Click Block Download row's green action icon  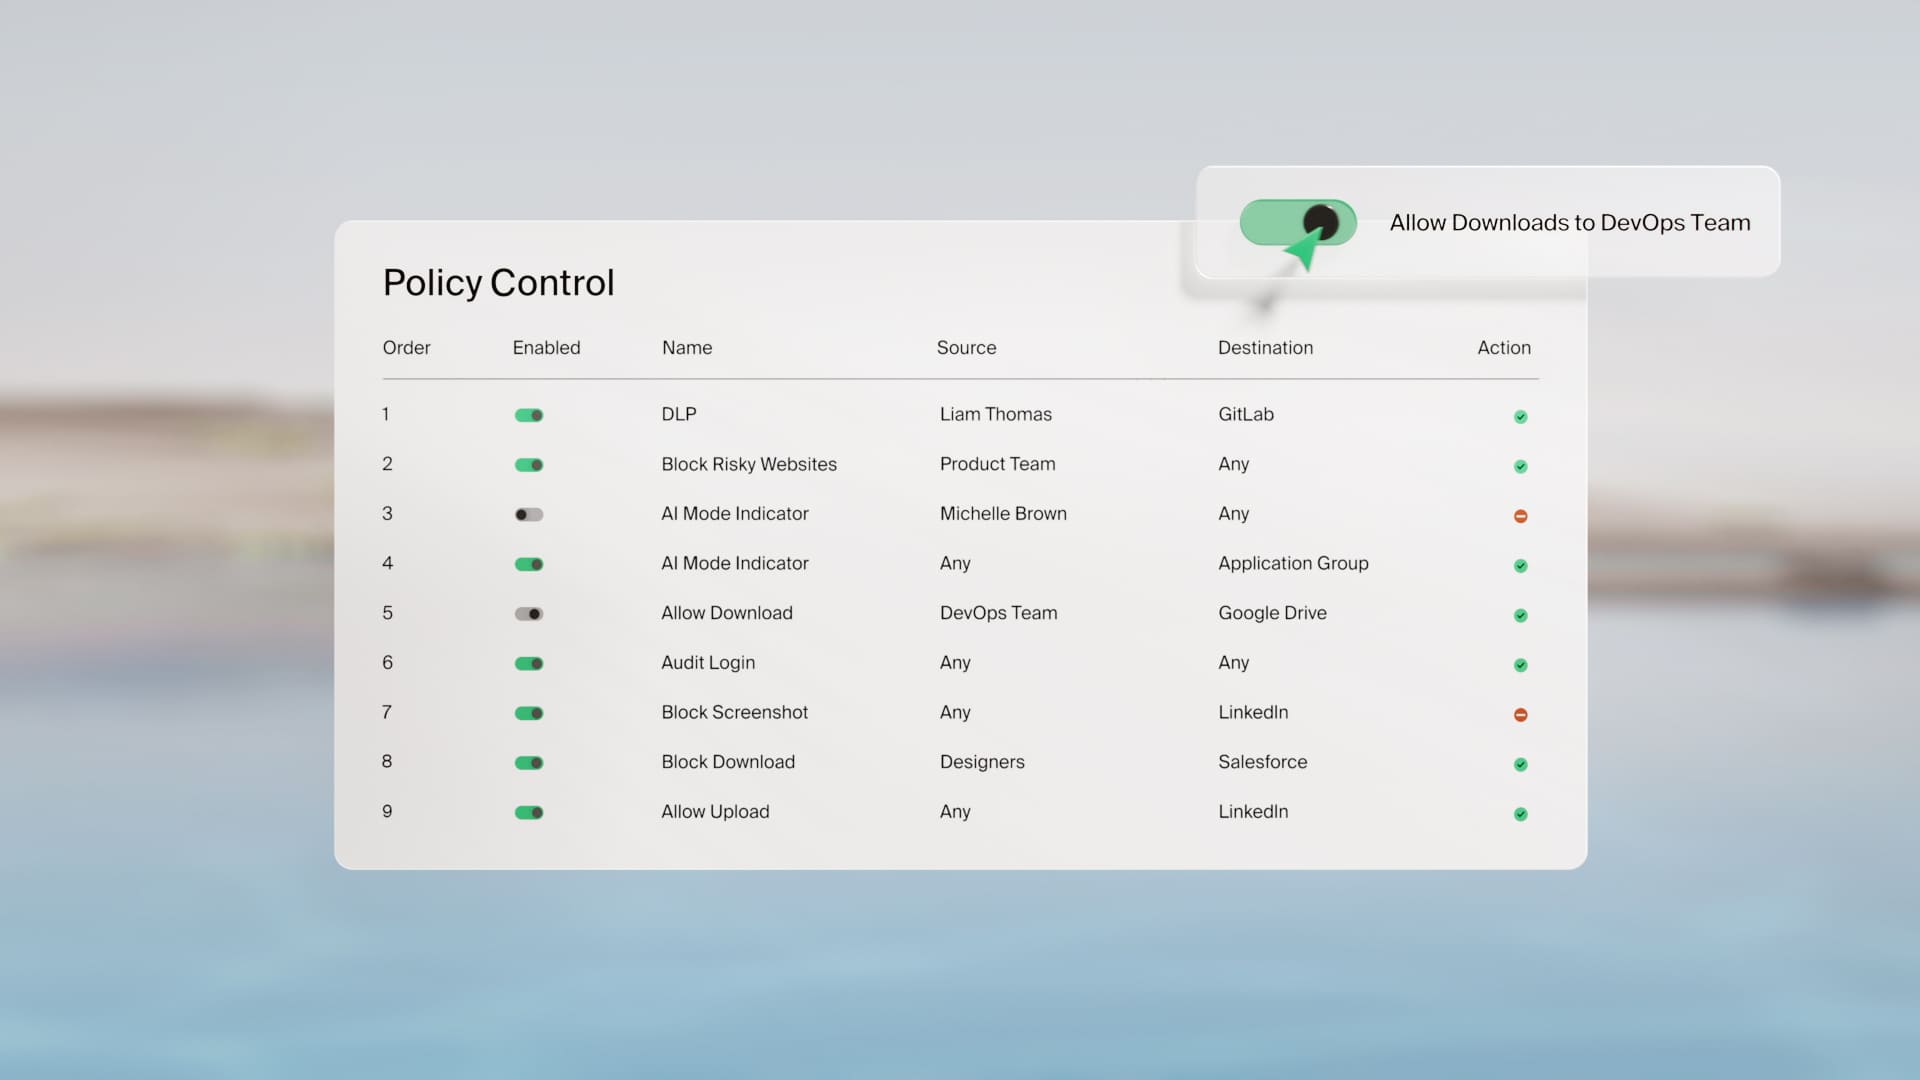click(1520, 764)
